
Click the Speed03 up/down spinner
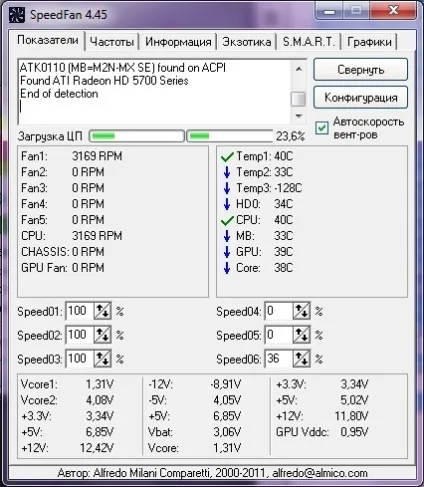point(102,359)
